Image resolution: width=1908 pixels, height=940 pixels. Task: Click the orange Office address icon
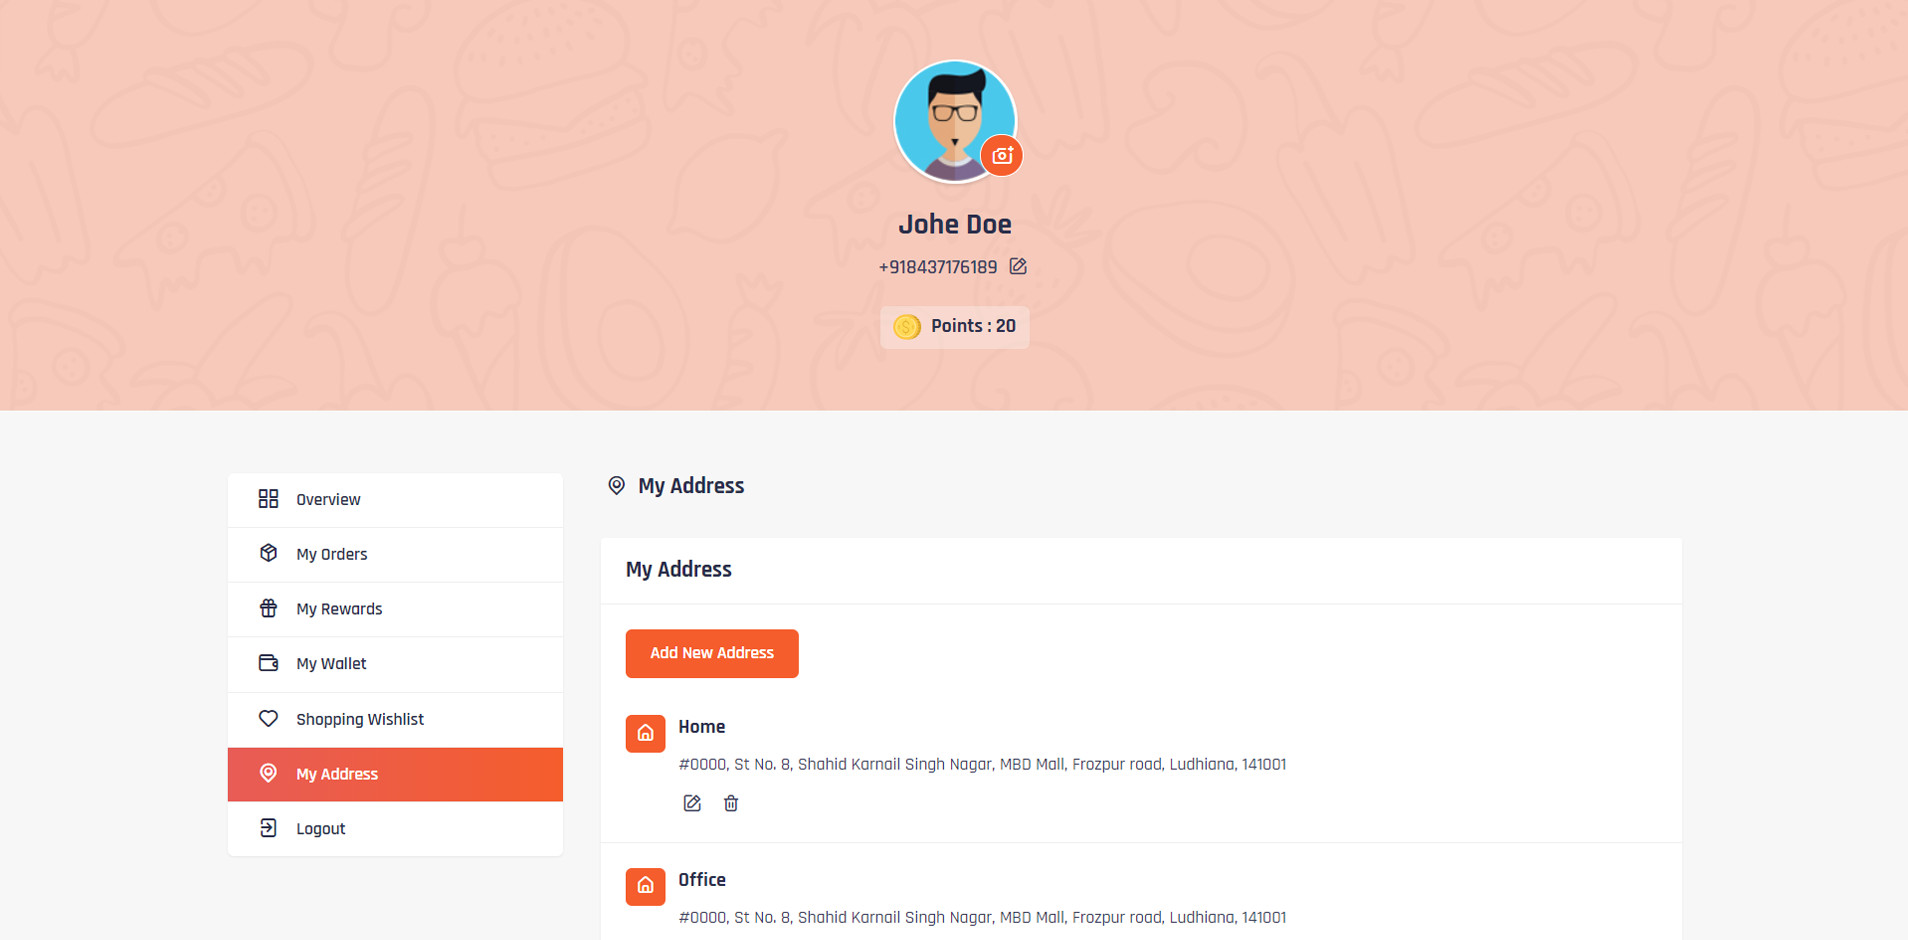click(x=645, y=886)
